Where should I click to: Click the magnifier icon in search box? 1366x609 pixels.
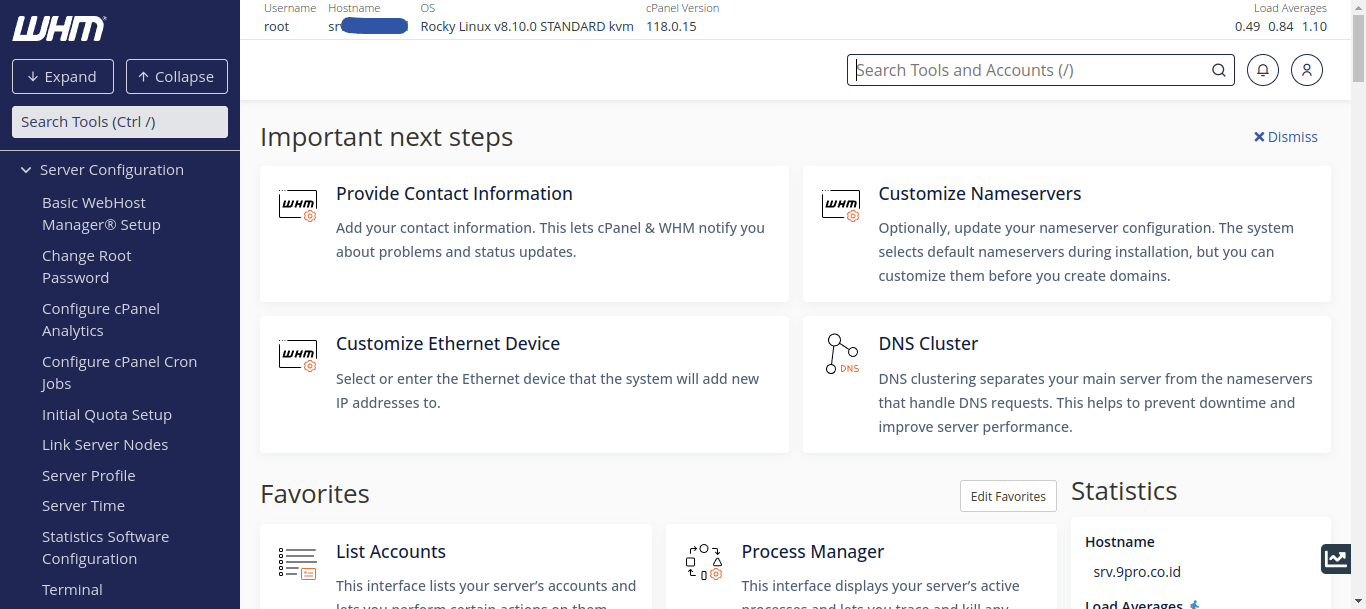[x=1218, y=70]
